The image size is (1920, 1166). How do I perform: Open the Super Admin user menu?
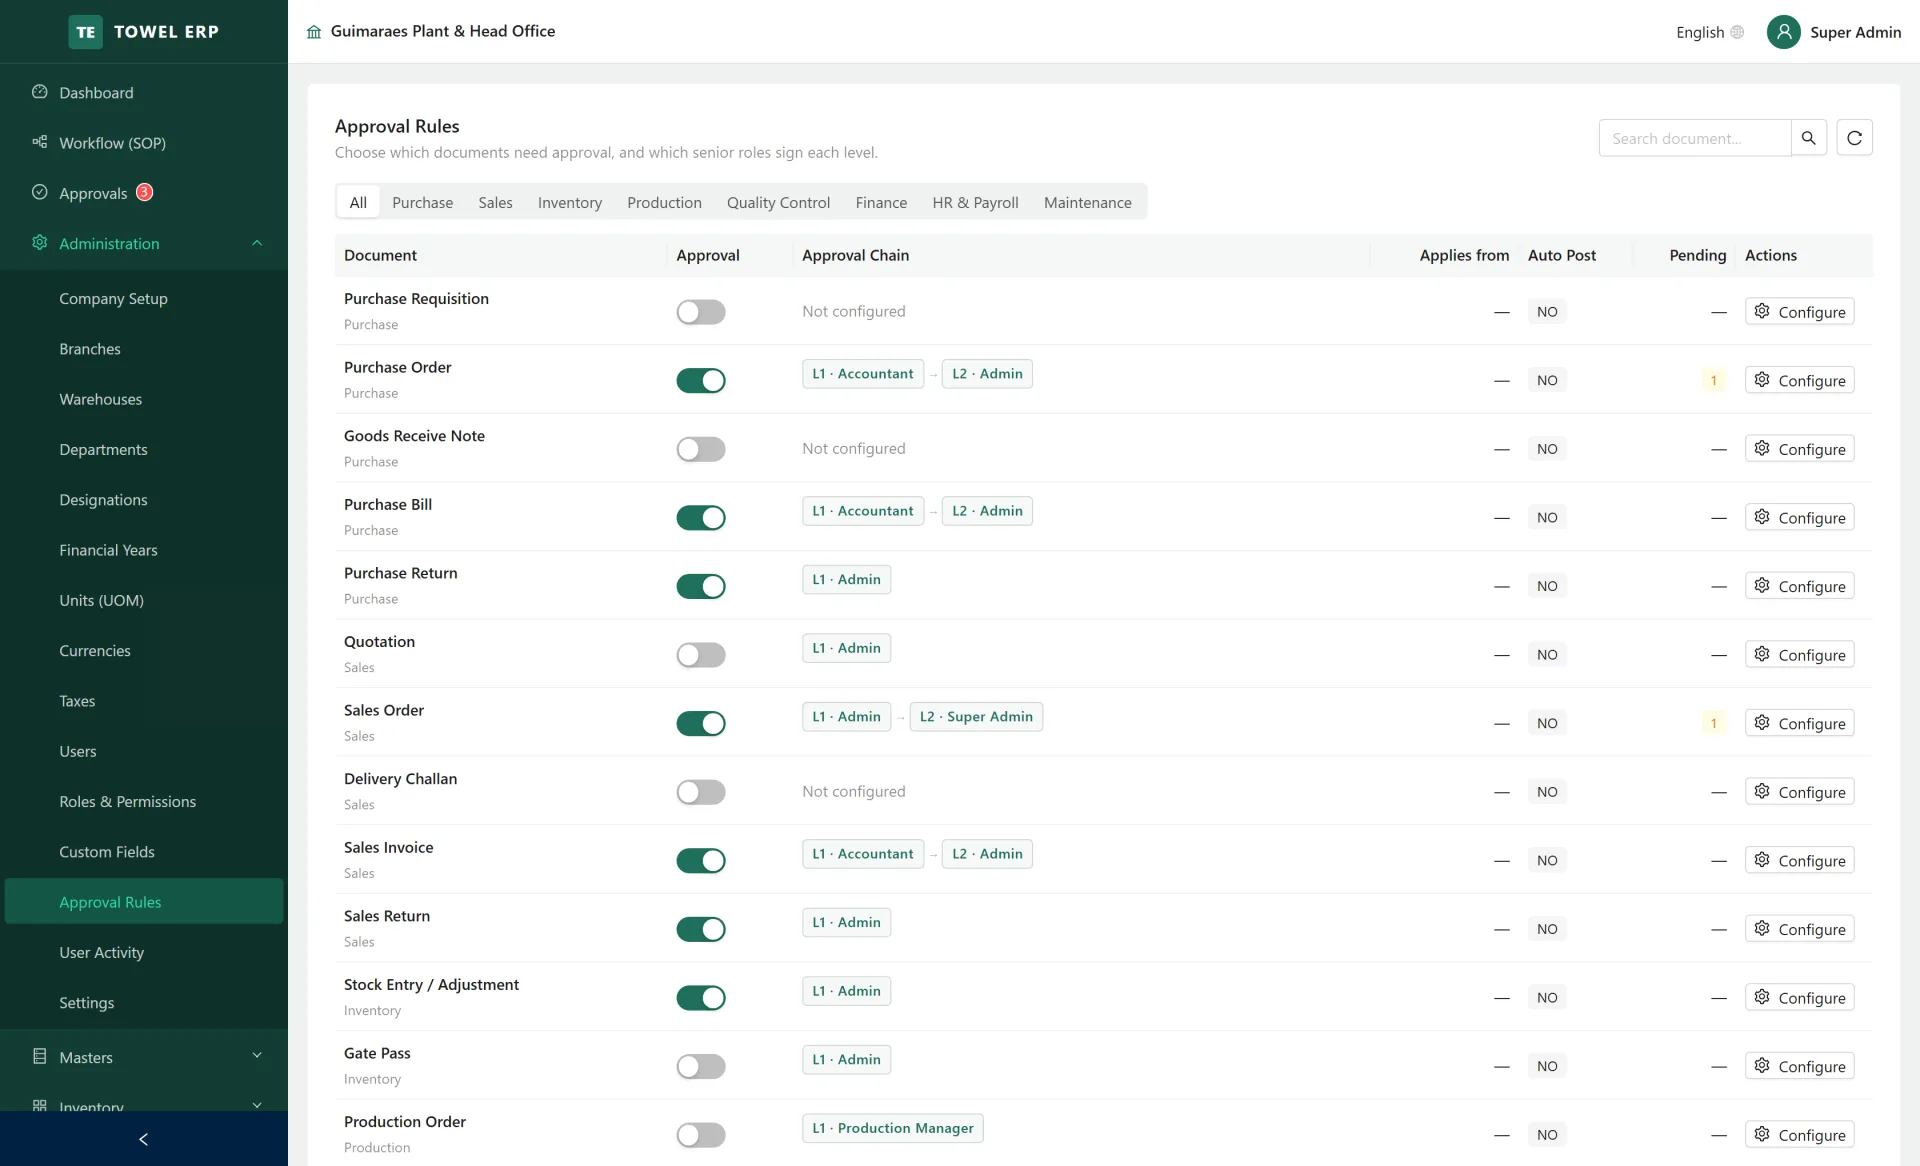[x=1834, y=32]
